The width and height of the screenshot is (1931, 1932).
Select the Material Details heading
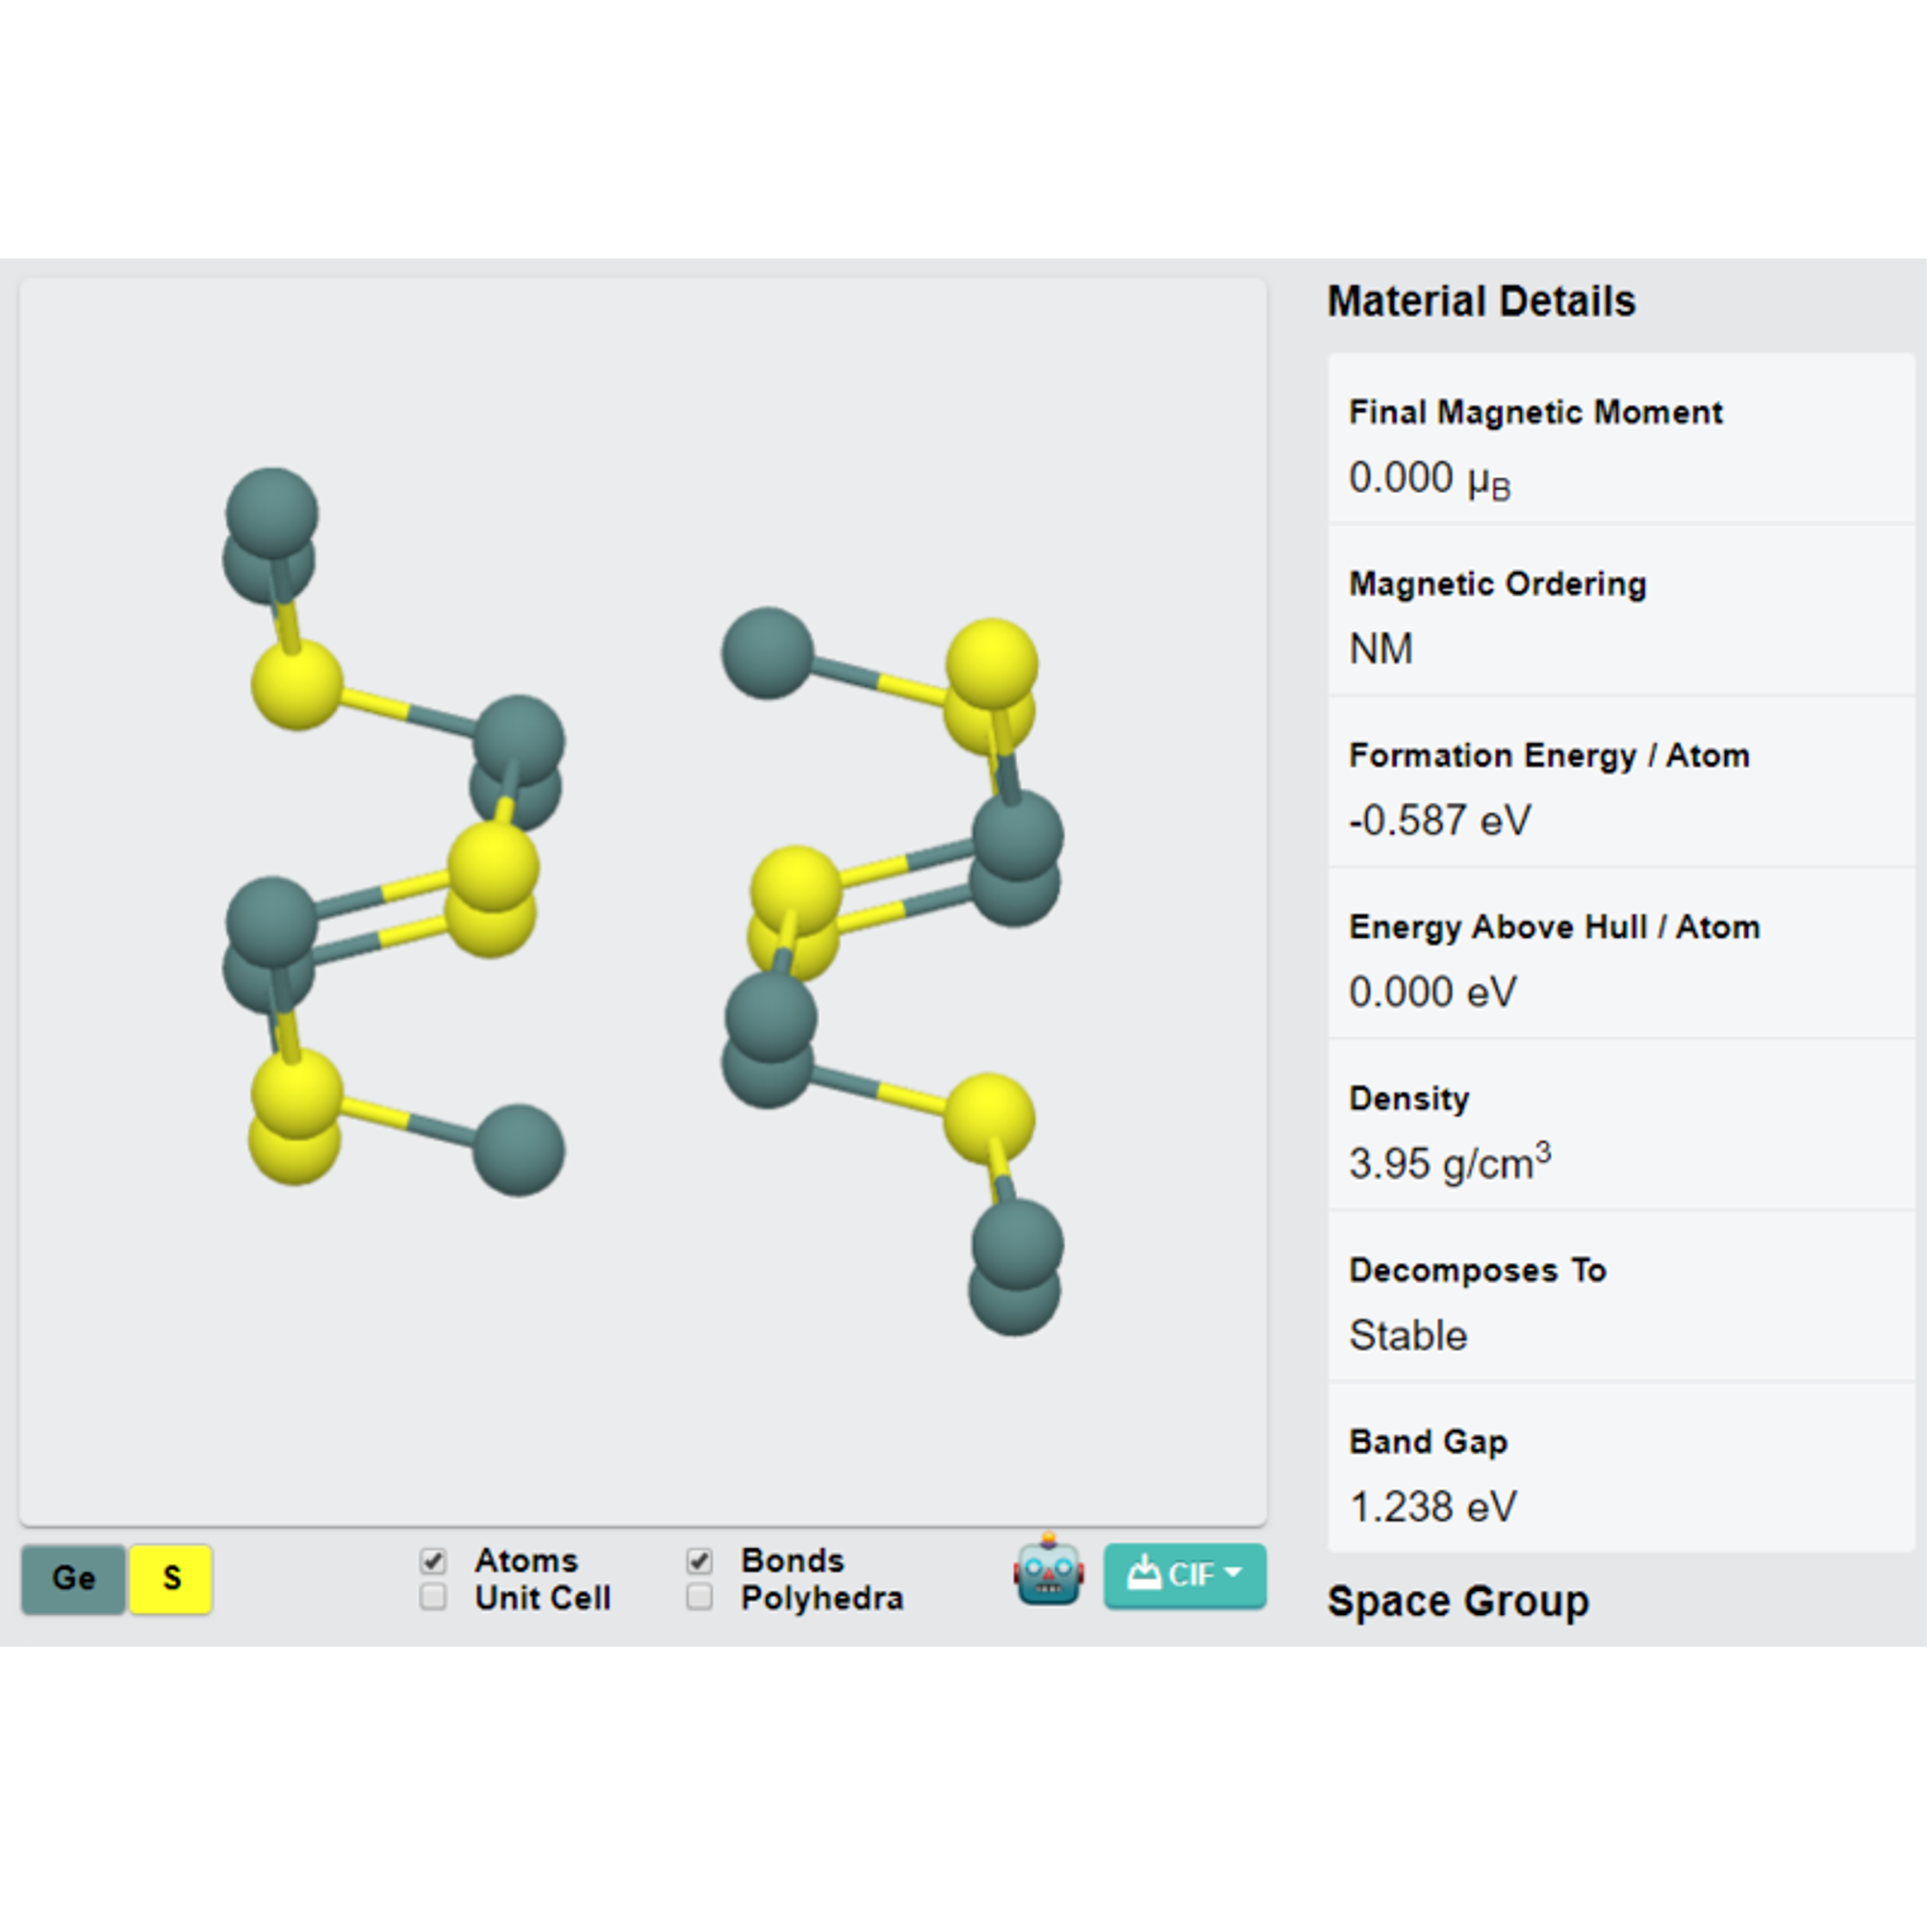tap(1480, 301)
